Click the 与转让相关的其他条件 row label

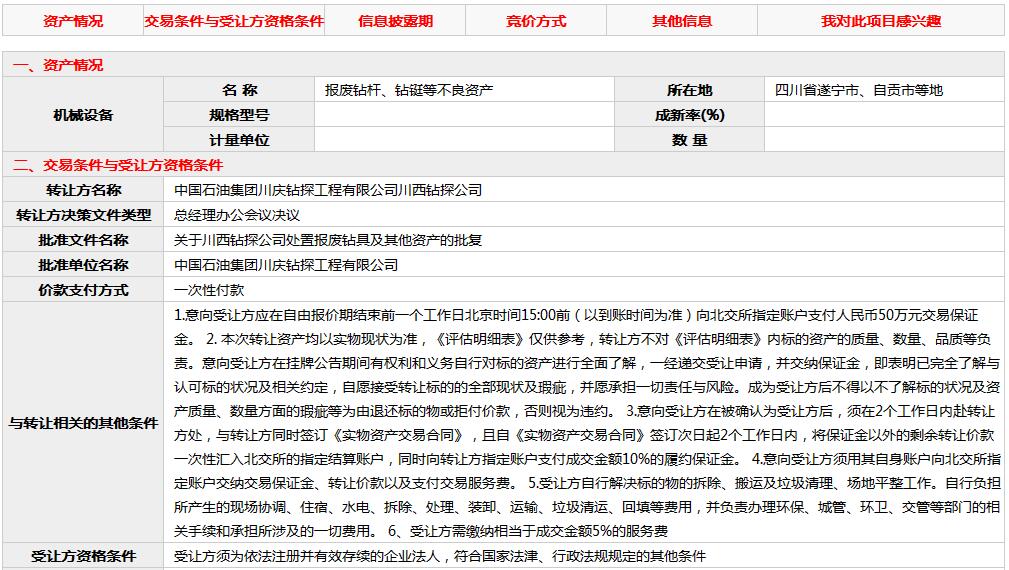click(x=83, y=423)
